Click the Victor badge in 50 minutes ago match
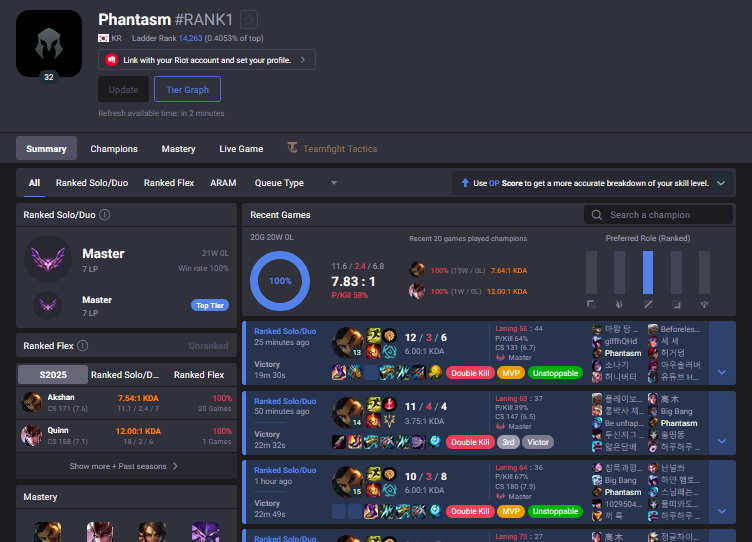Viewport: 752px width, 542px height. coord(538,442)
